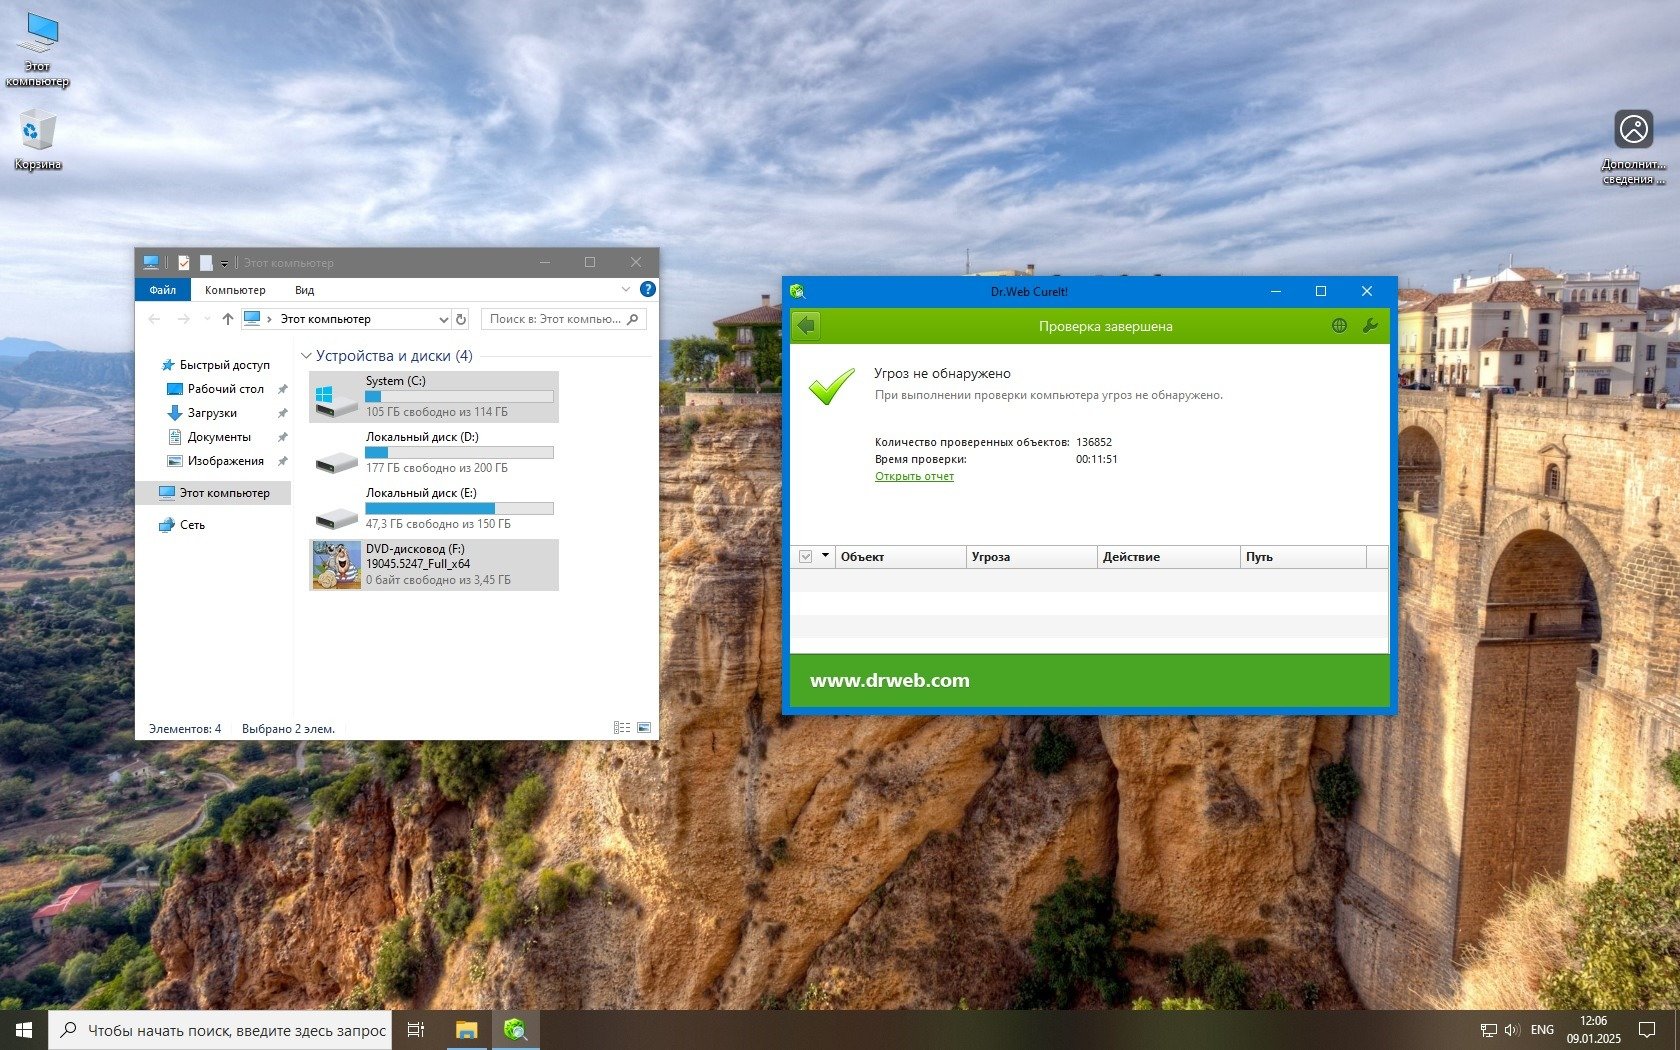Toggle the select-all checkbox in threats table
This screenshot has height=1050, width=1680.
coord(806,556)
